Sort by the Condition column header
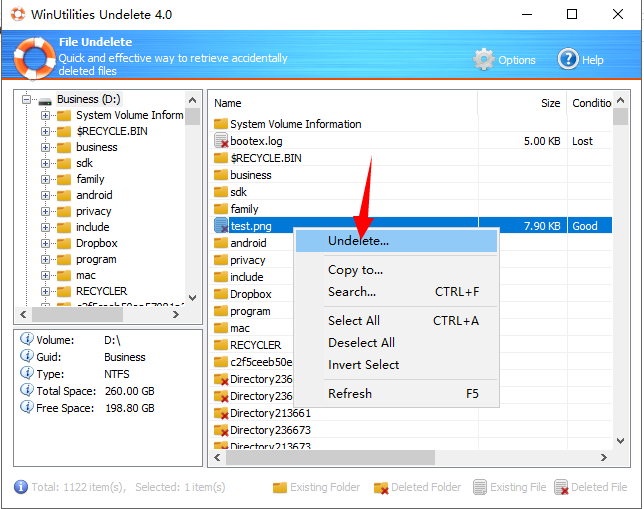Image resolution: width=644 pixels, height=509 pixels. [590, 103]
